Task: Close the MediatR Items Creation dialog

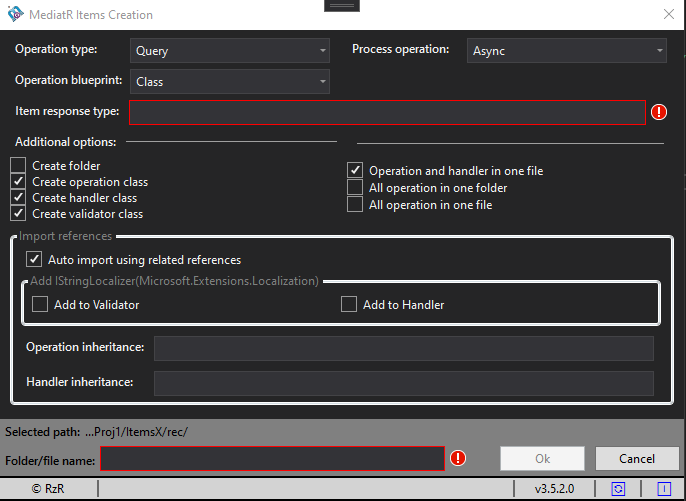Action: 668,14
